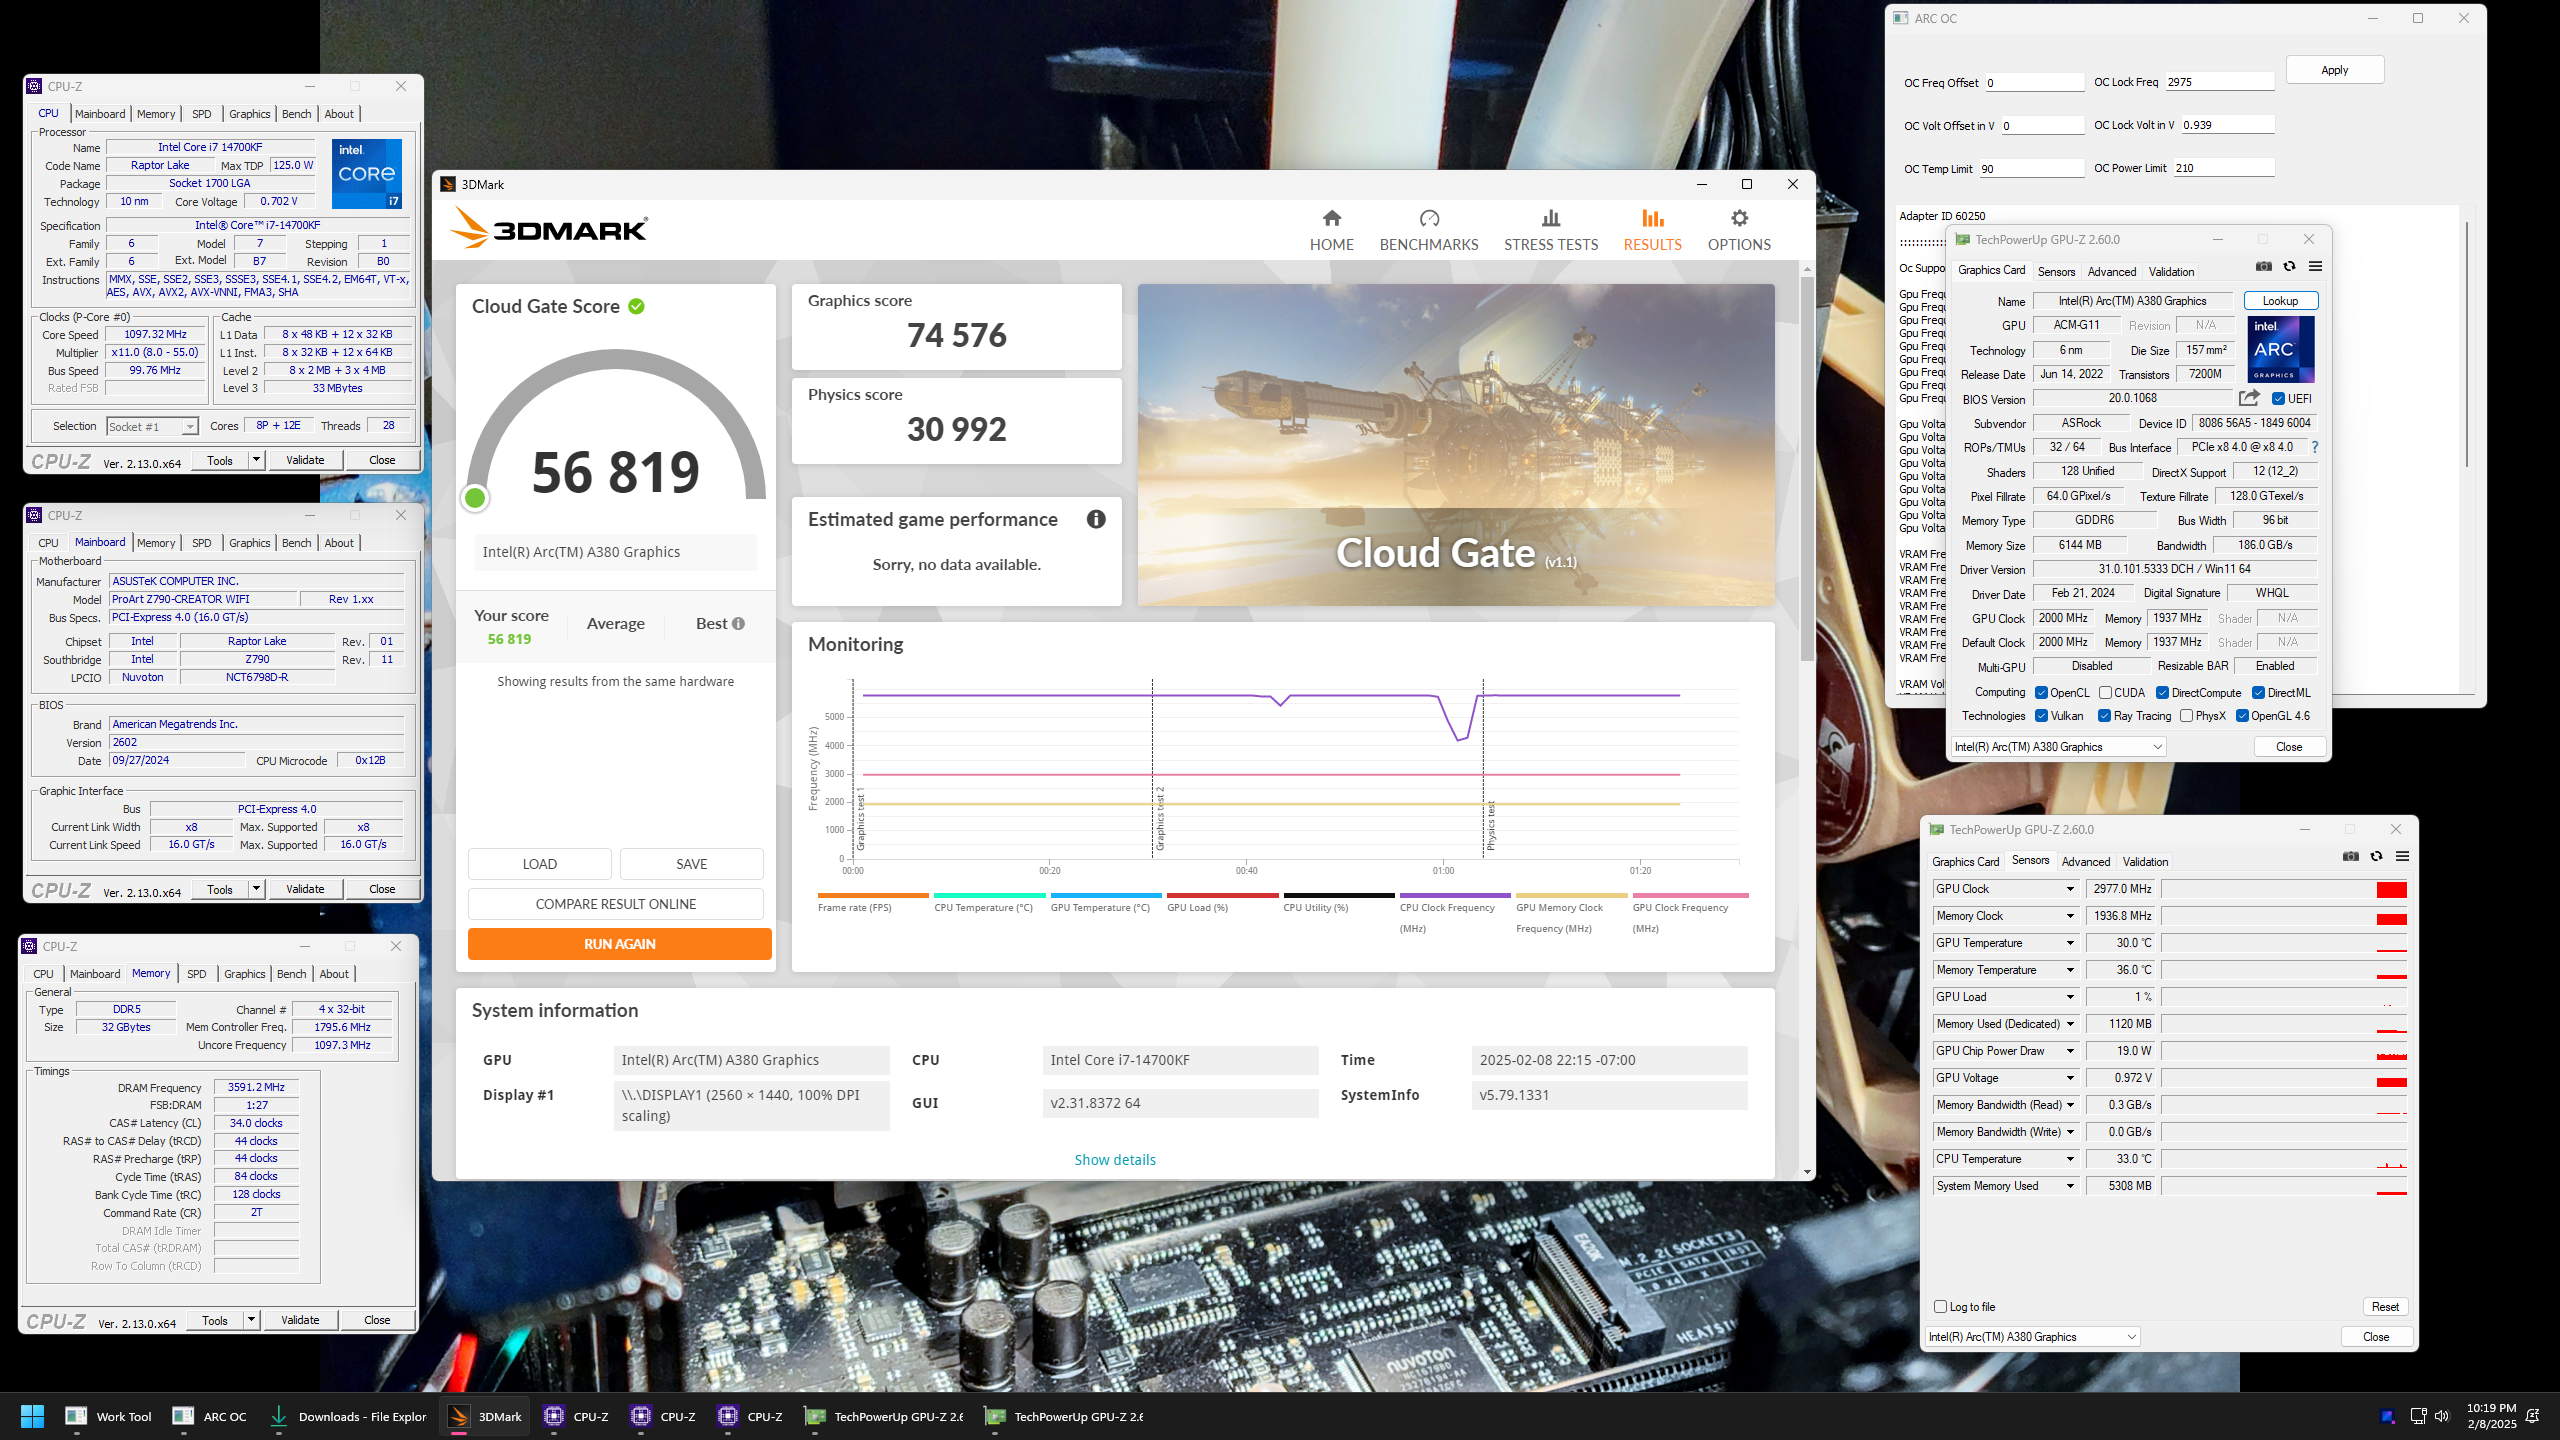Toggle the PhysX checkbox in GPU-Z
This screenshot has width=2560, height=1440.
2186,715
